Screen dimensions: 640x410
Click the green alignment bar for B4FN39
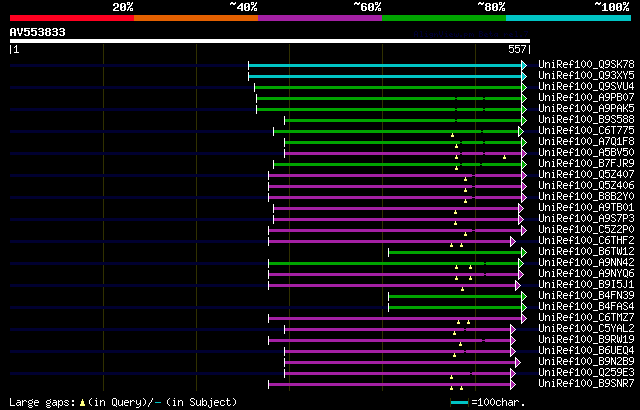coord(455,297)
